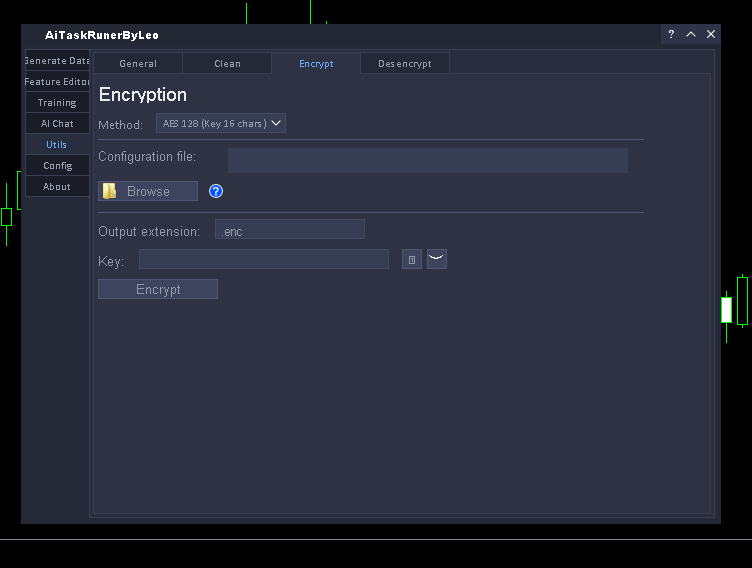This screenshot has width=752, height=568.
Task: Switch to the General tab
Action: [138, 64]
